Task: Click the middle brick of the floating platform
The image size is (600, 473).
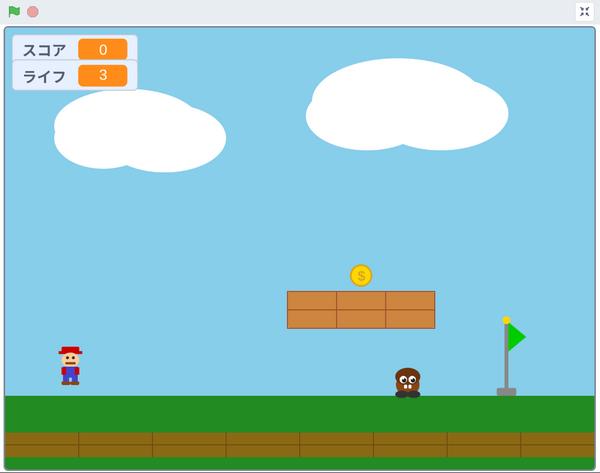Action: (x=361, y=310)
